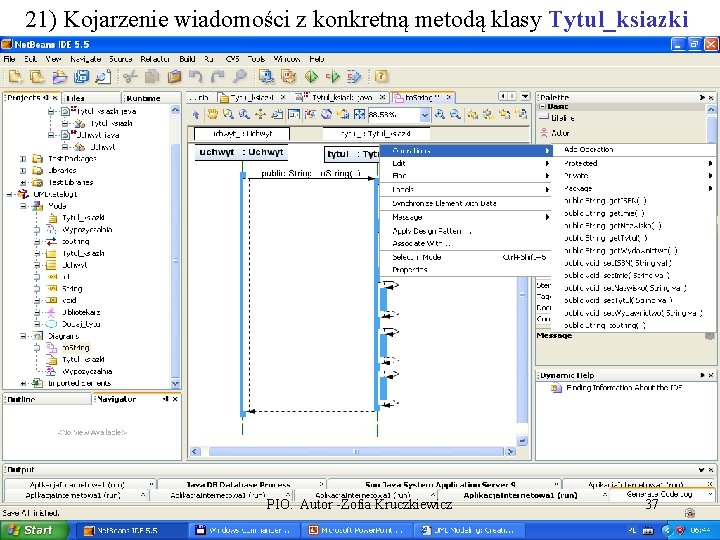Switch to the Navigator tab
This screenshot has height=540, width=720.
[136, 399]
